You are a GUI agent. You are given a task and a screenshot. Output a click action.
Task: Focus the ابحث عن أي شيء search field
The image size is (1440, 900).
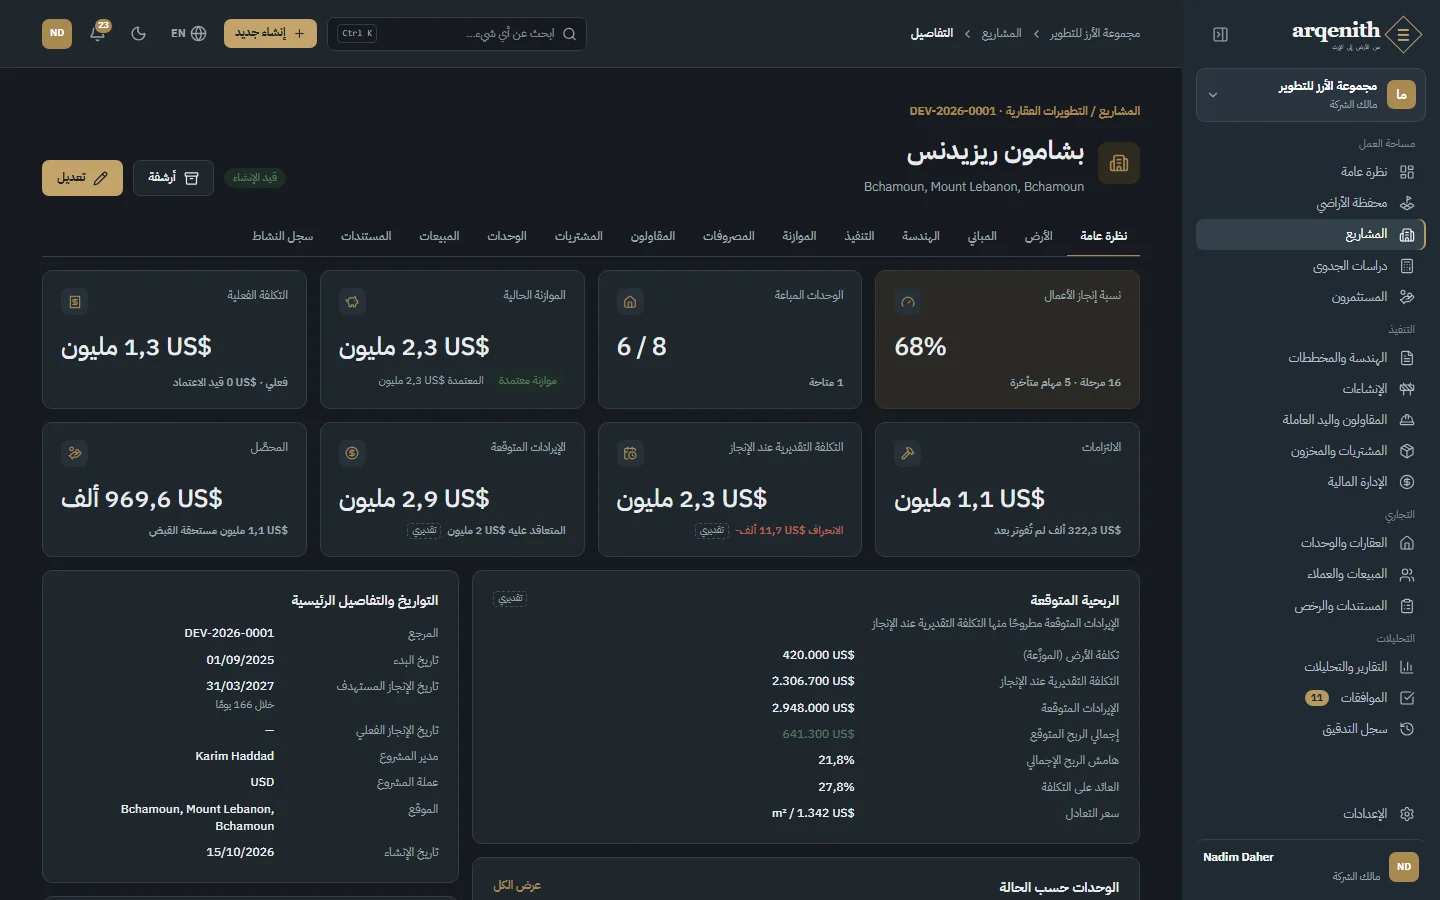(457, 33)
